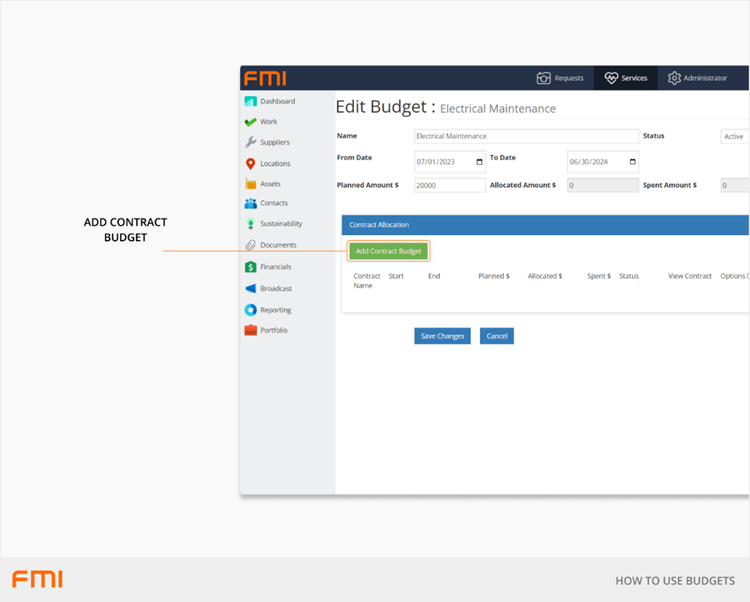Image resolution: width=750 pixels, height=602 pixels.
Task: Open the Work checkmark icon
Action: pyautogui.click(x=251, y=122)
